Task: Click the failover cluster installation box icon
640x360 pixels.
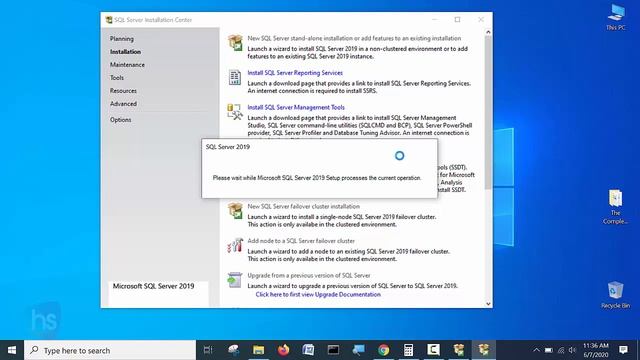Action: tap(235, 211)
